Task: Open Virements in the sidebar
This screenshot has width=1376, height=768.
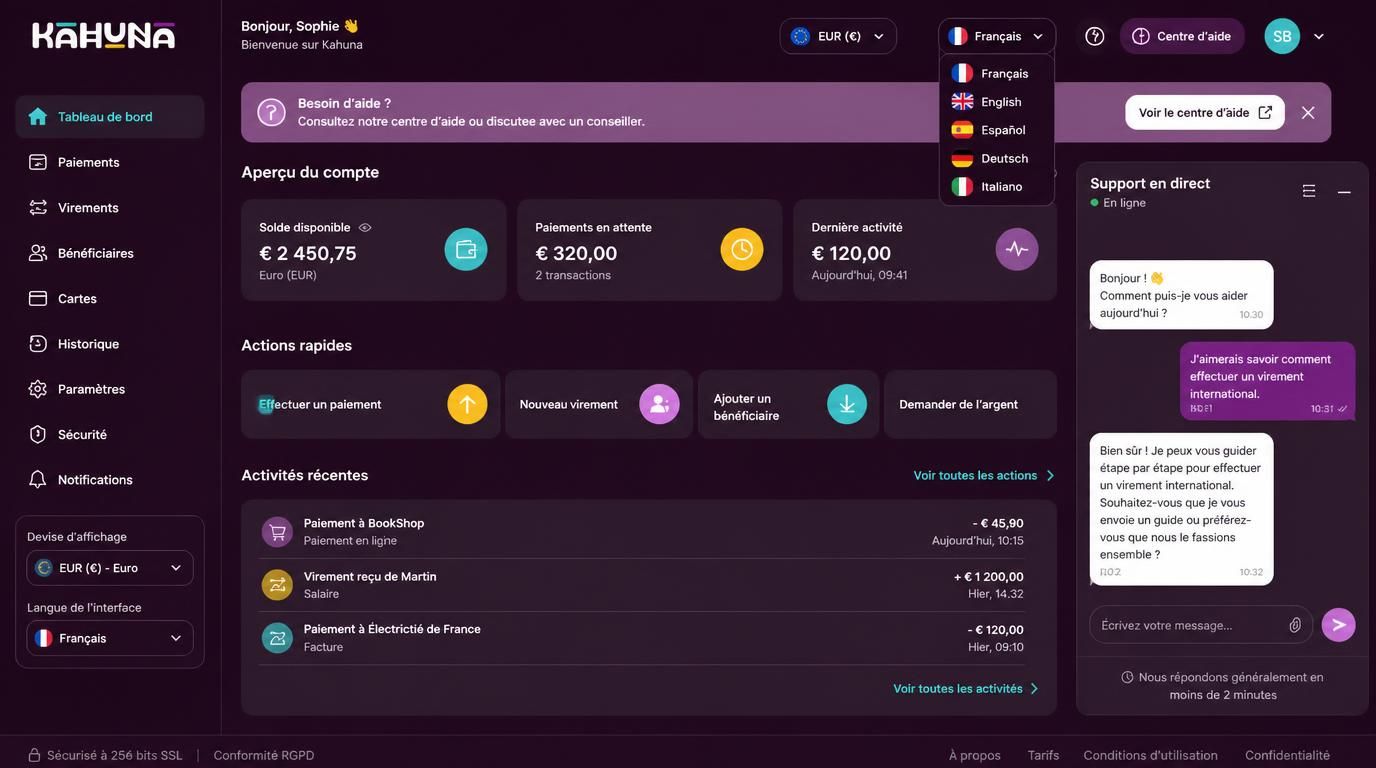Action: [x=110, y=208]
